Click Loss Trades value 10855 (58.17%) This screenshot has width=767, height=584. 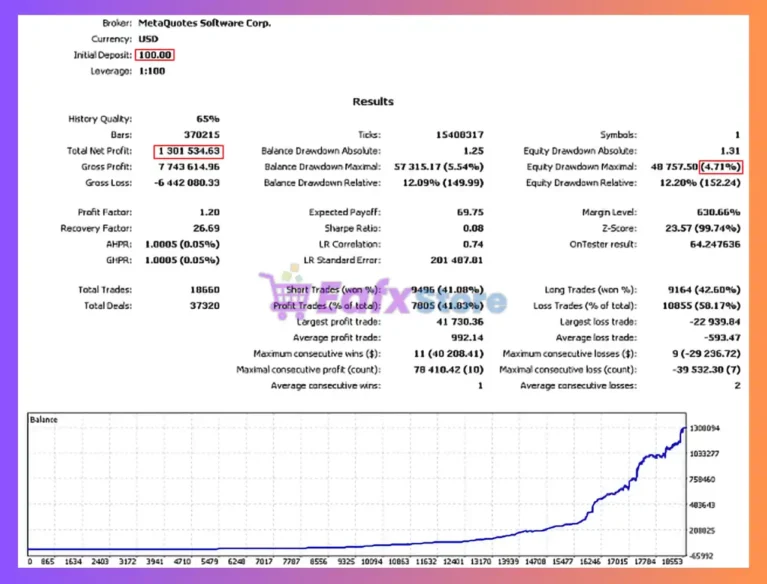701,306
